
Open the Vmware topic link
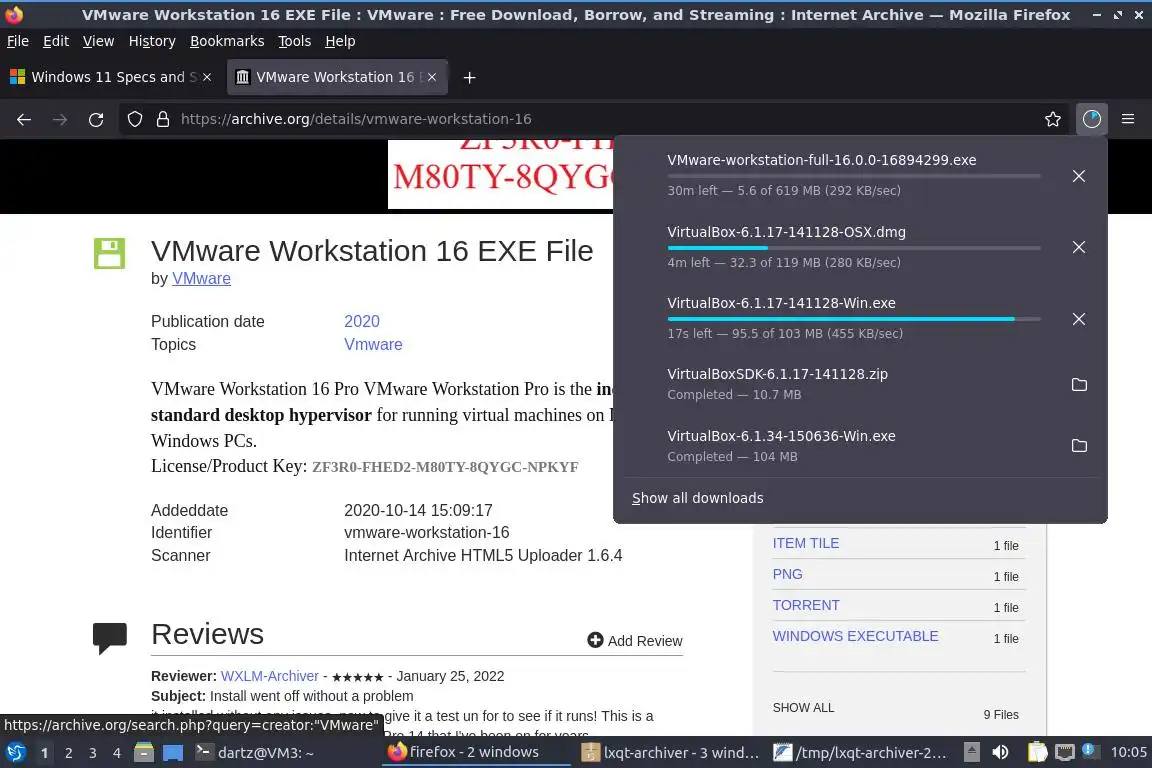click(x=373, y=344)
